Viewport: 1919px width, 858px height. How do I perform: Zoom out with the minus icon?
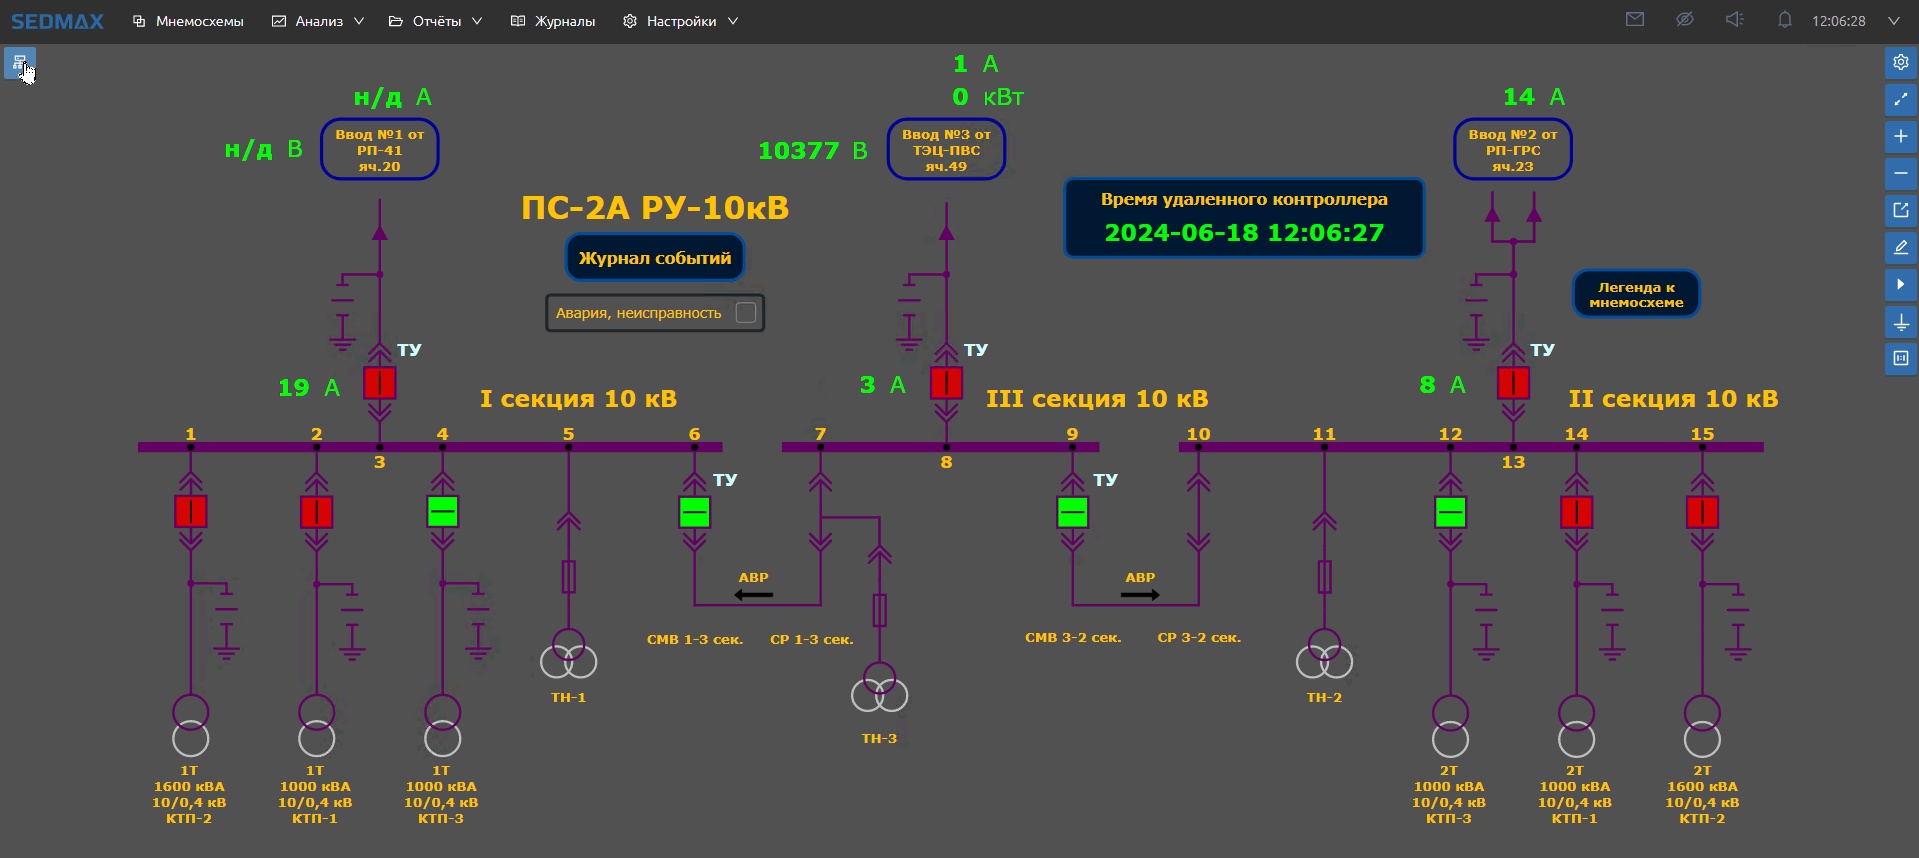click(x=1900, y=173)
